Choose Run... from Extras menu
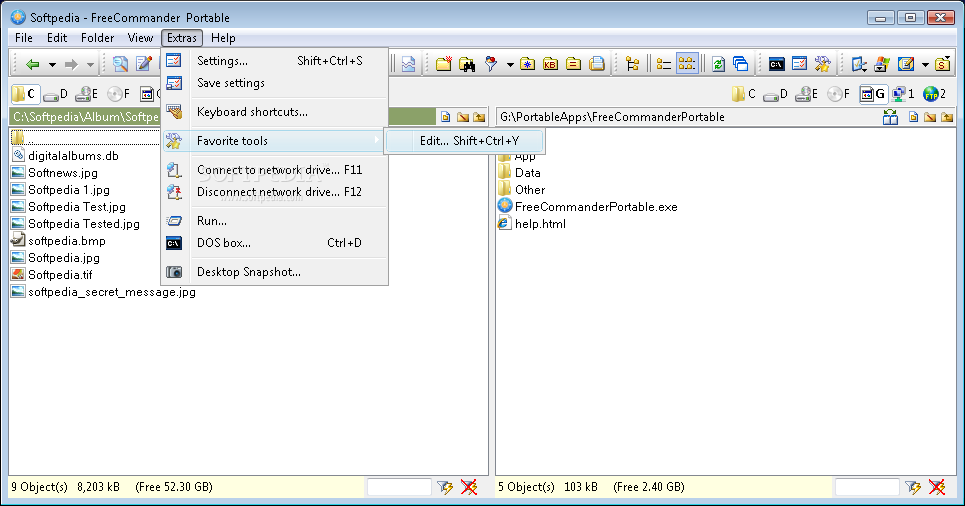Image resolution: width=965 pixels, height=506 pixels. [x=275, y=221]
